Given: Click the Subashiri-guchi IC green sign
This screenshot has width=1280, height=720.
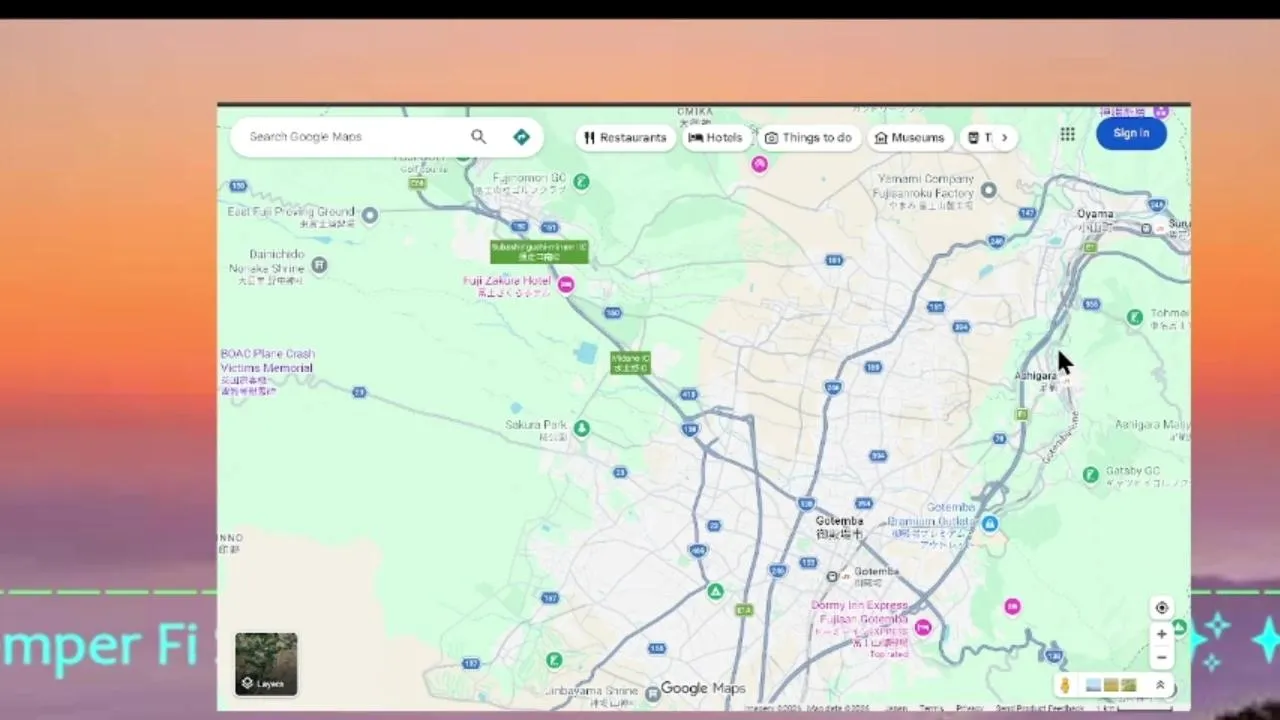Looking at the screenshot, I should 539,251.
